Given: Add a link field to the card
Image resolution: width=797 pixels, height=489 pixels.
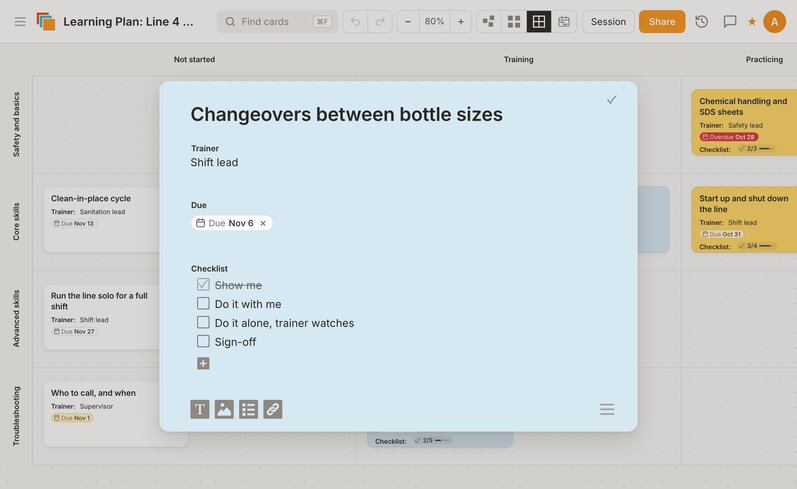Looking at the screenshot, I should point(273,409).
